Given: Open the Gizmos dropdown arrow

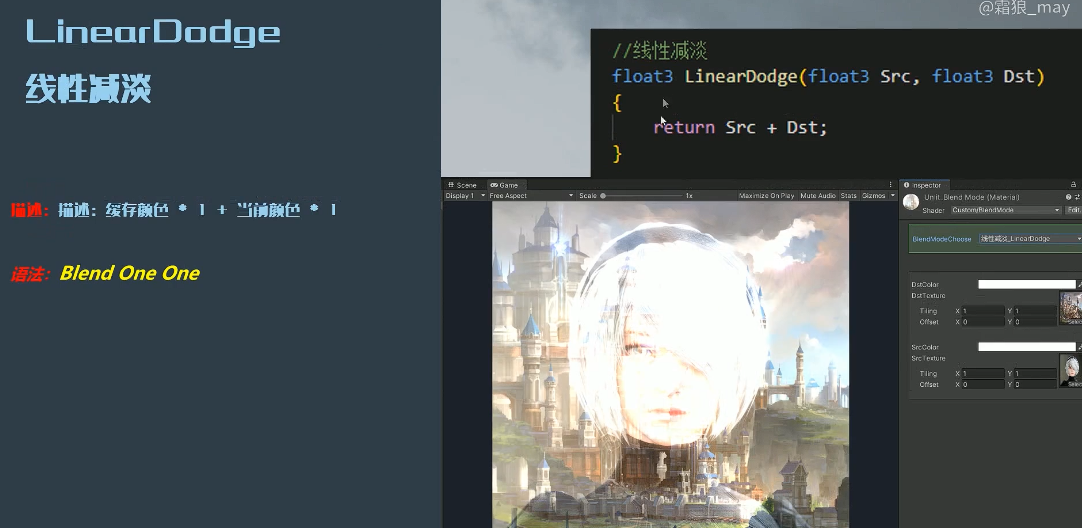Looking at the screenshot, I should (893, 196).
